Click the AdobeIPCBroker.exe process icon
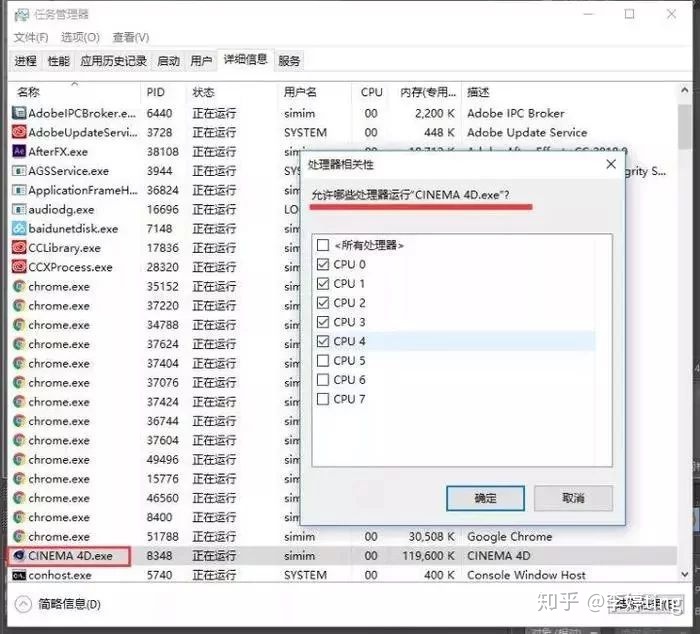The width and height of the screenshot is (700, 634). [19, 113]
